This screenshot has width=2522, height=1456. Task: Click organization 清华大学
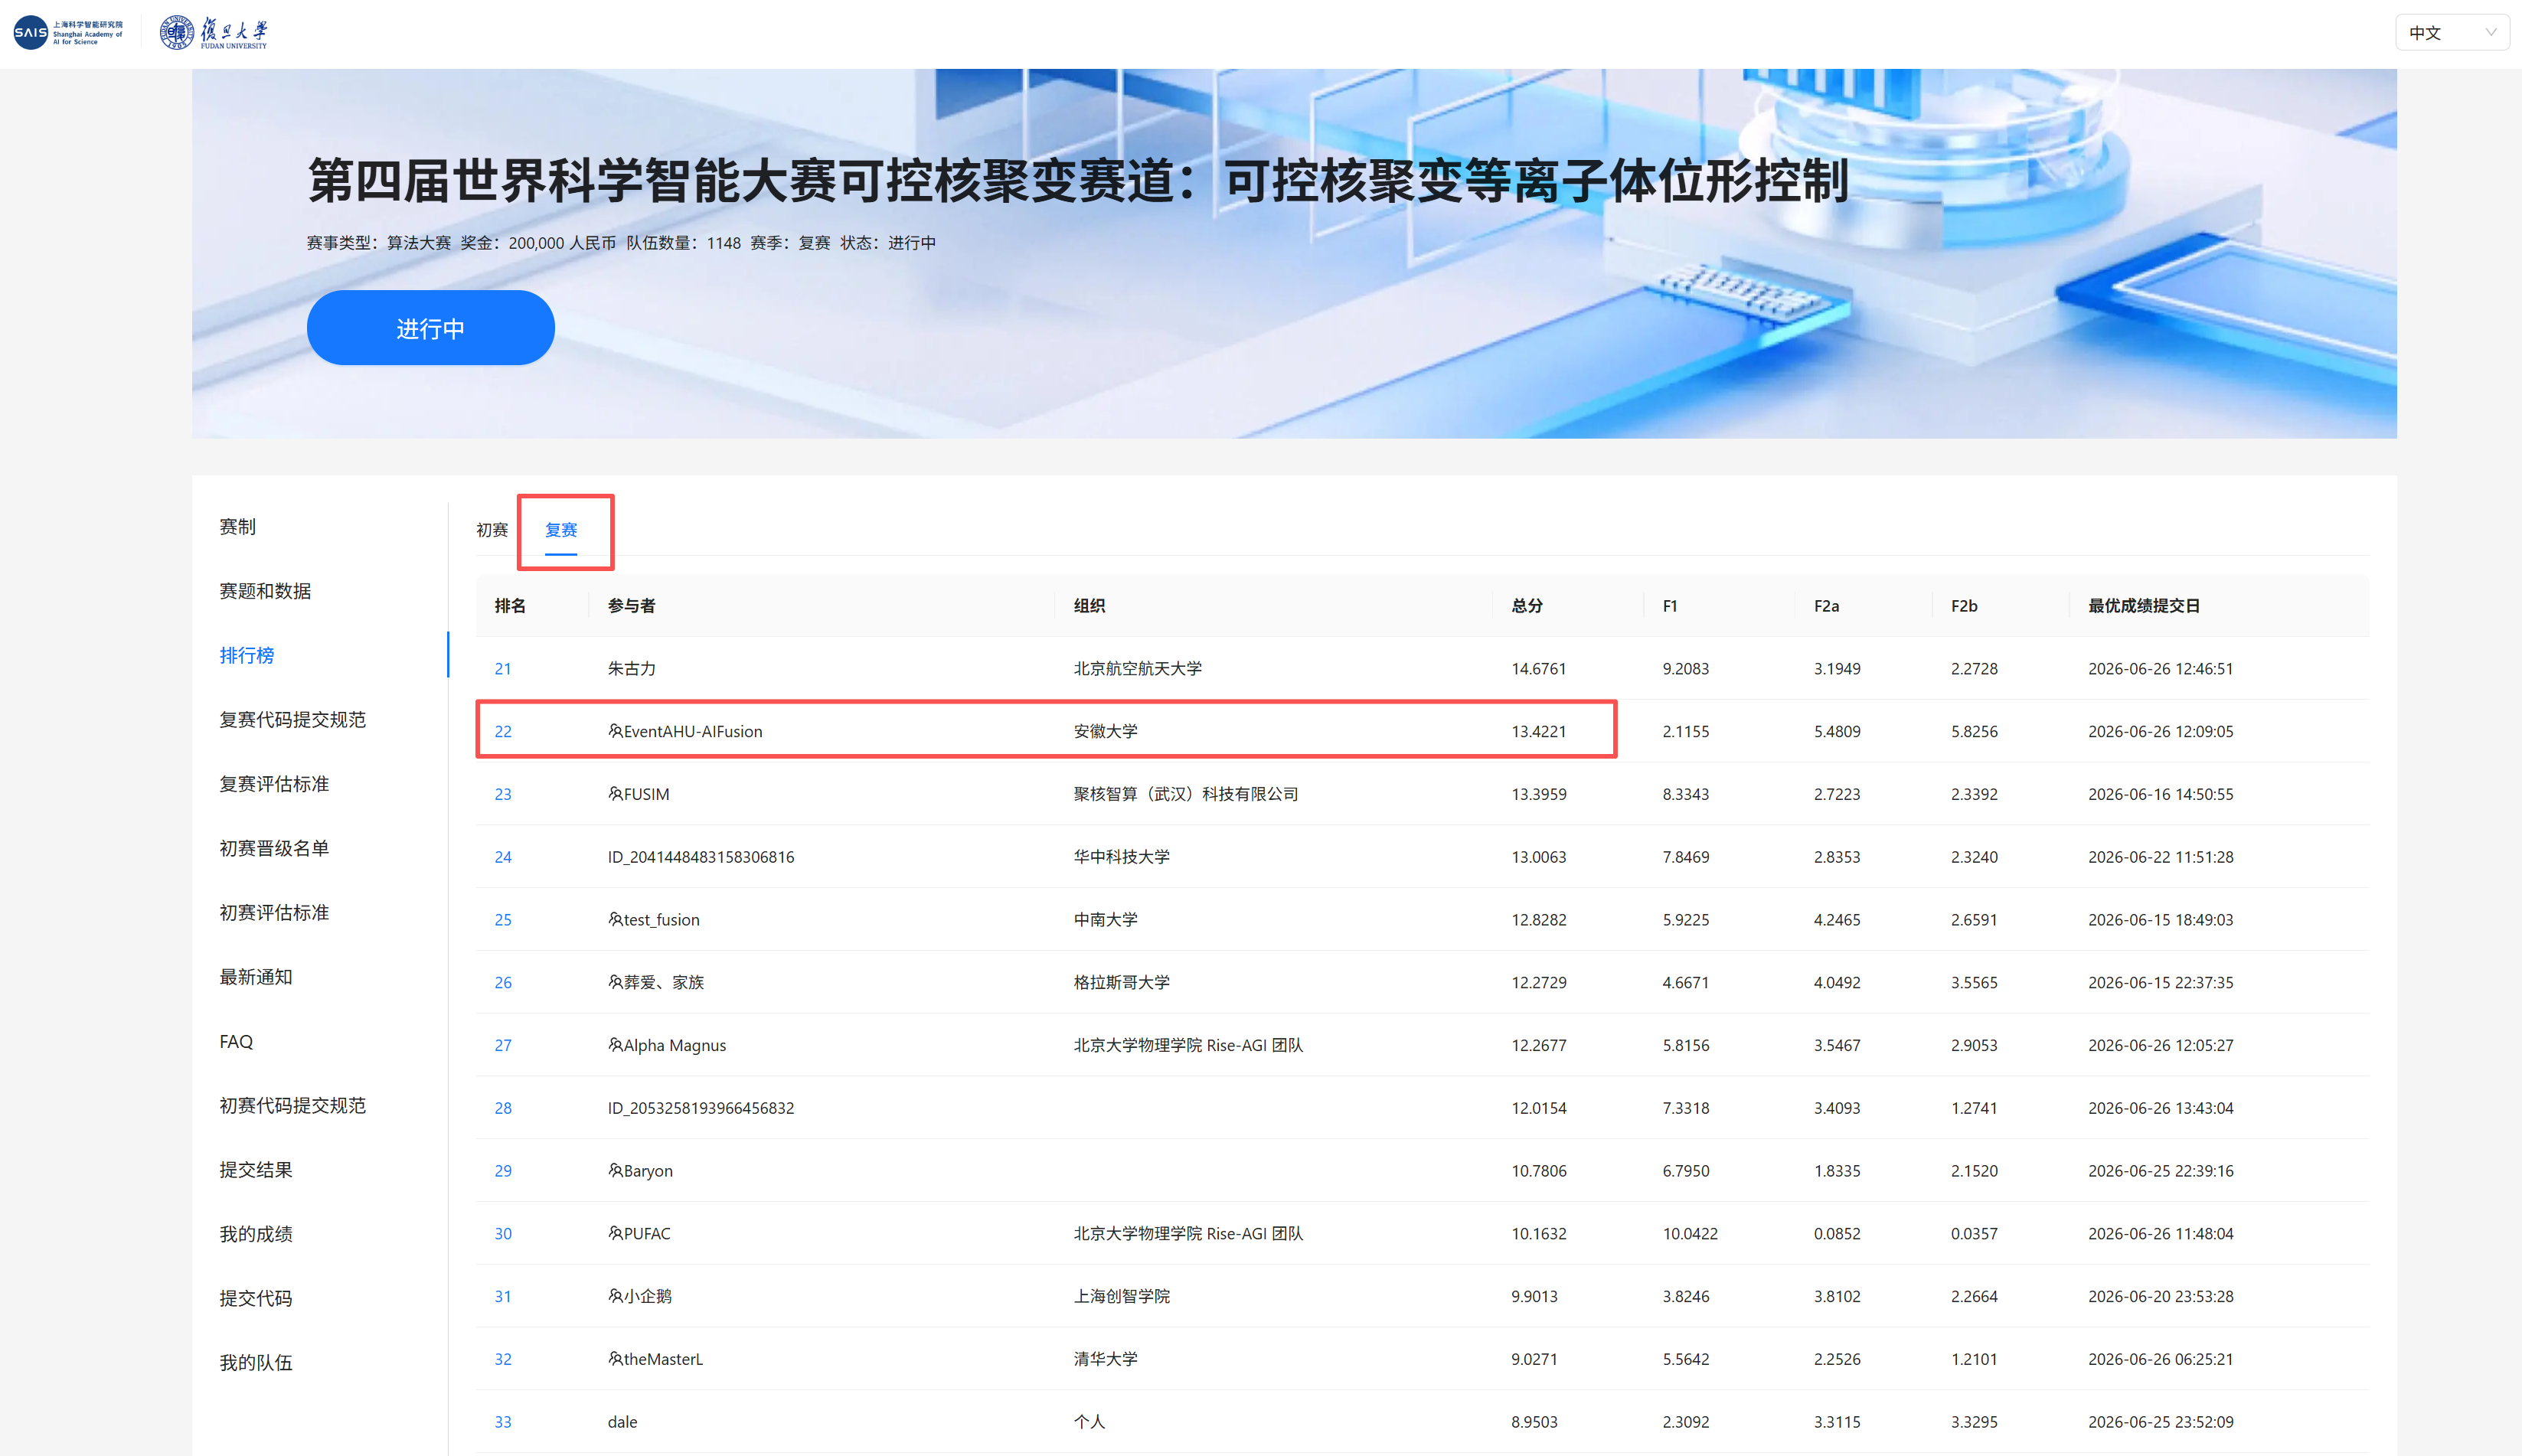coord(1105,1359)
